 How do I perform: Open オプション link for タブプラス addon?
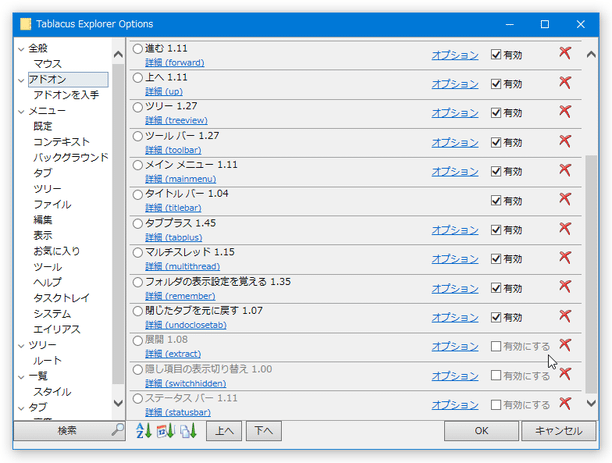455,230
